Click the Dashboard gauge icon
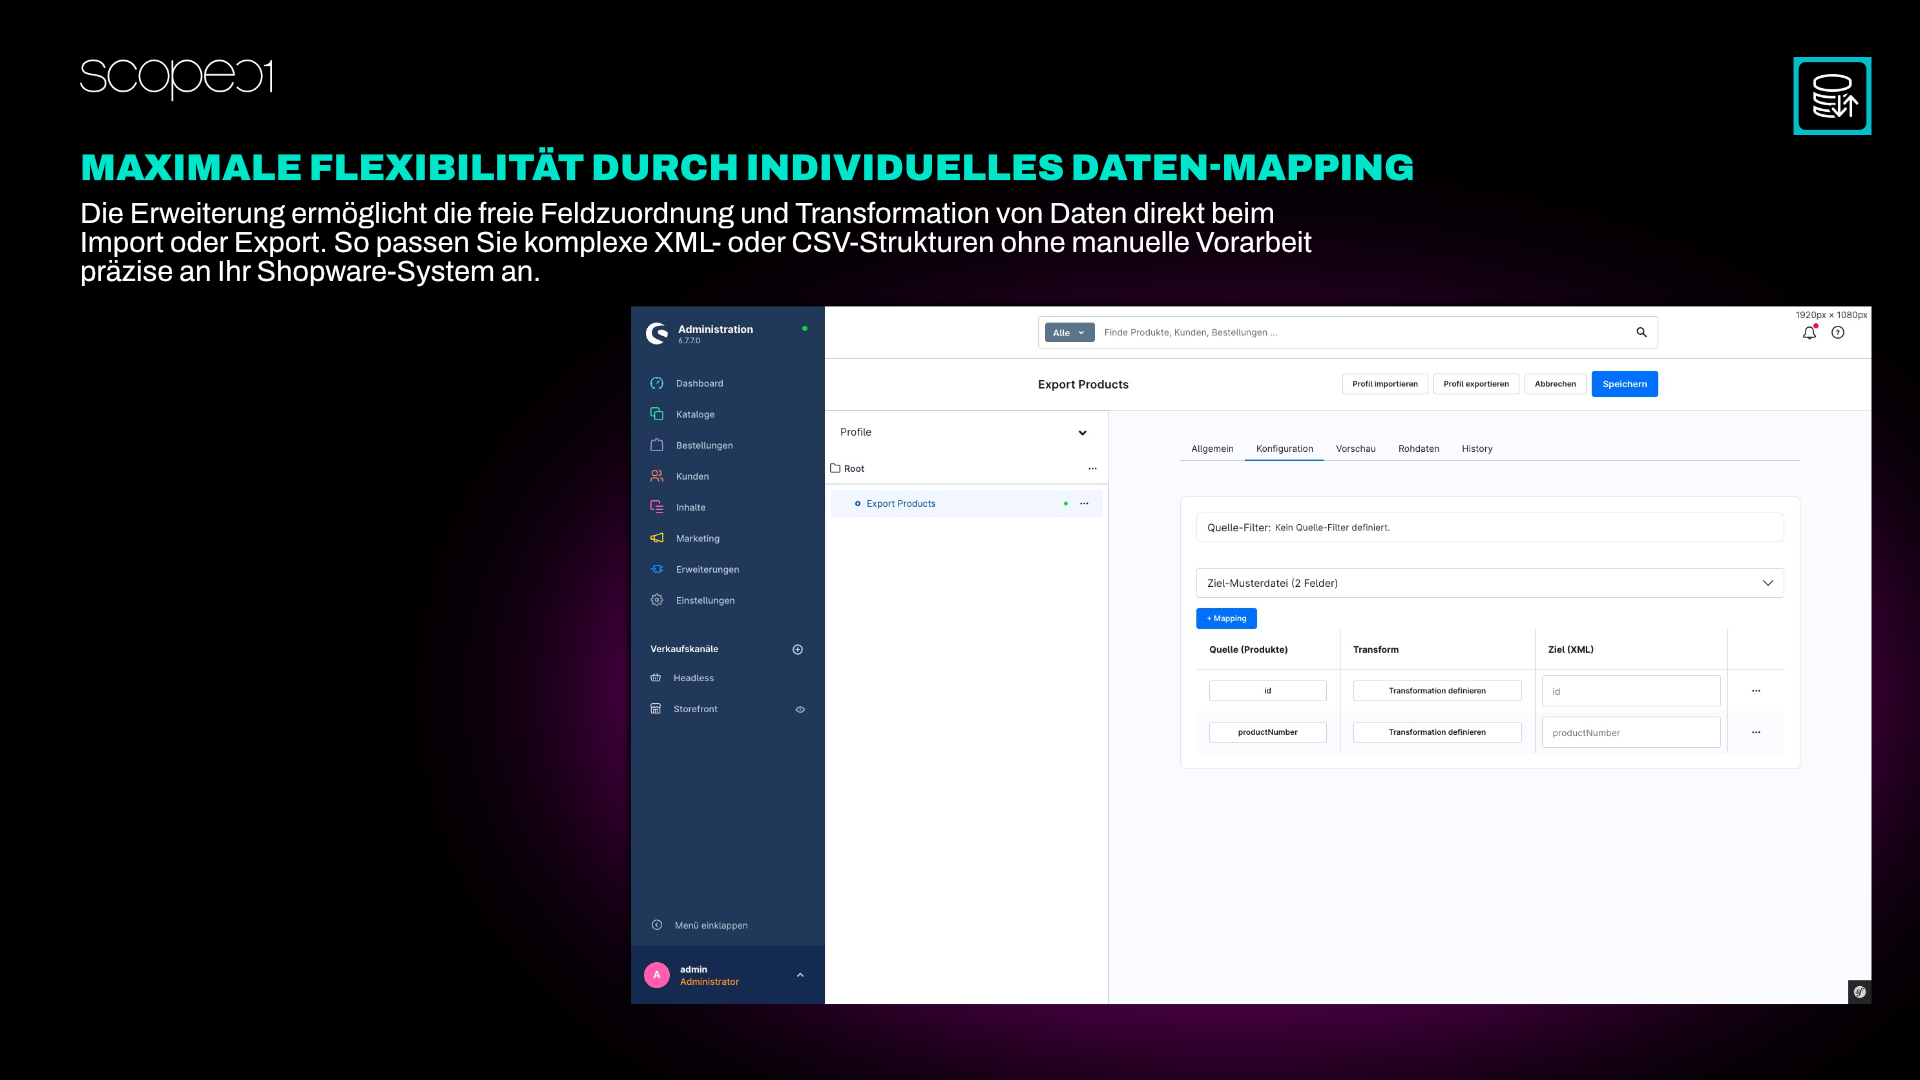 [x=657, y=383]
